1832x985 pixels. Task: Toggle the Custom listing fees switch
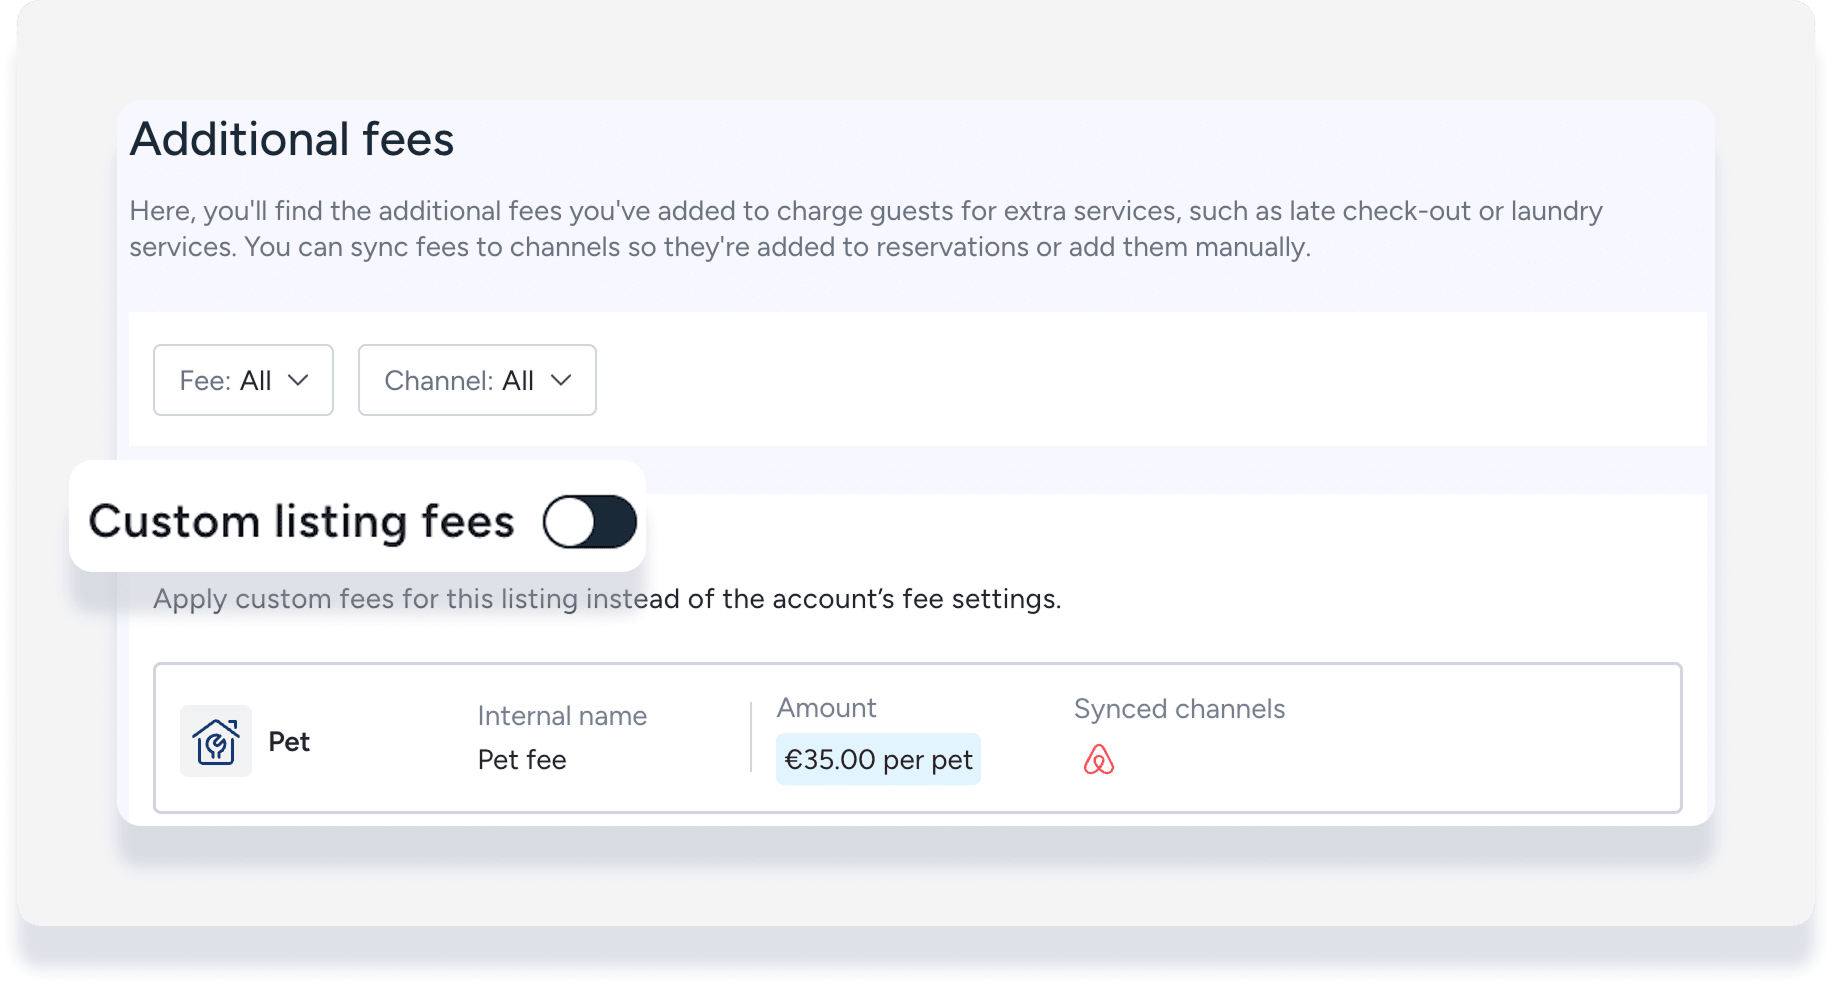(x=589, y=522)
